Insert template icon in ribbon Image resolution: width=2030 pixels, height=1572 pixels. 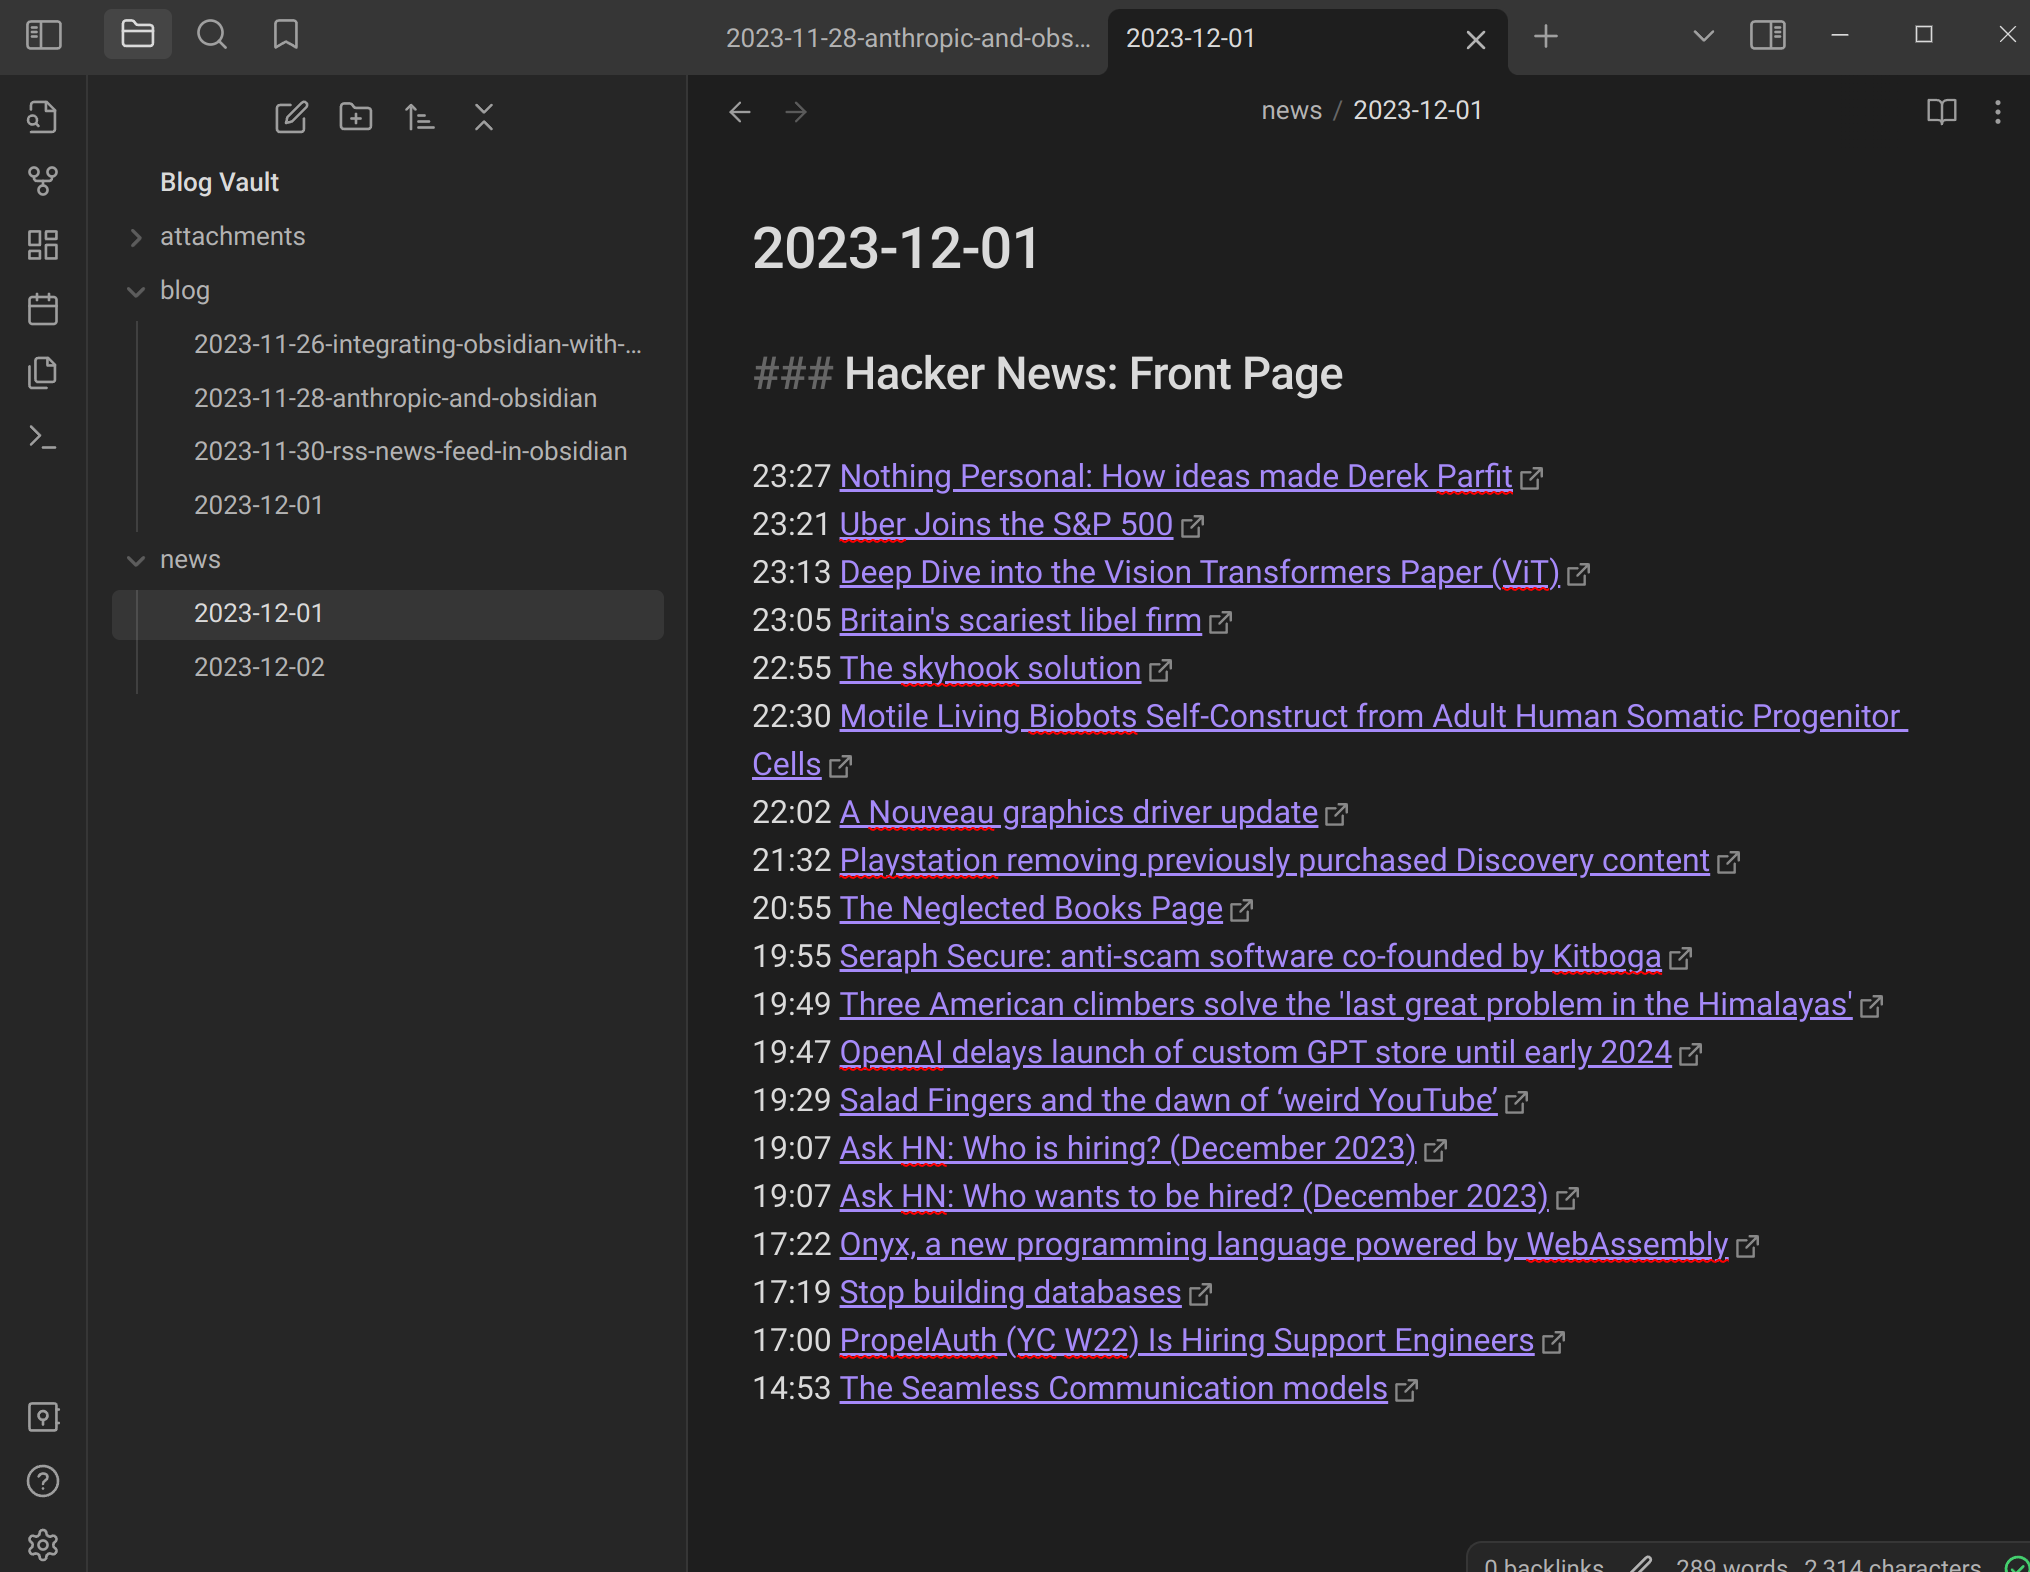click(42, 373)
